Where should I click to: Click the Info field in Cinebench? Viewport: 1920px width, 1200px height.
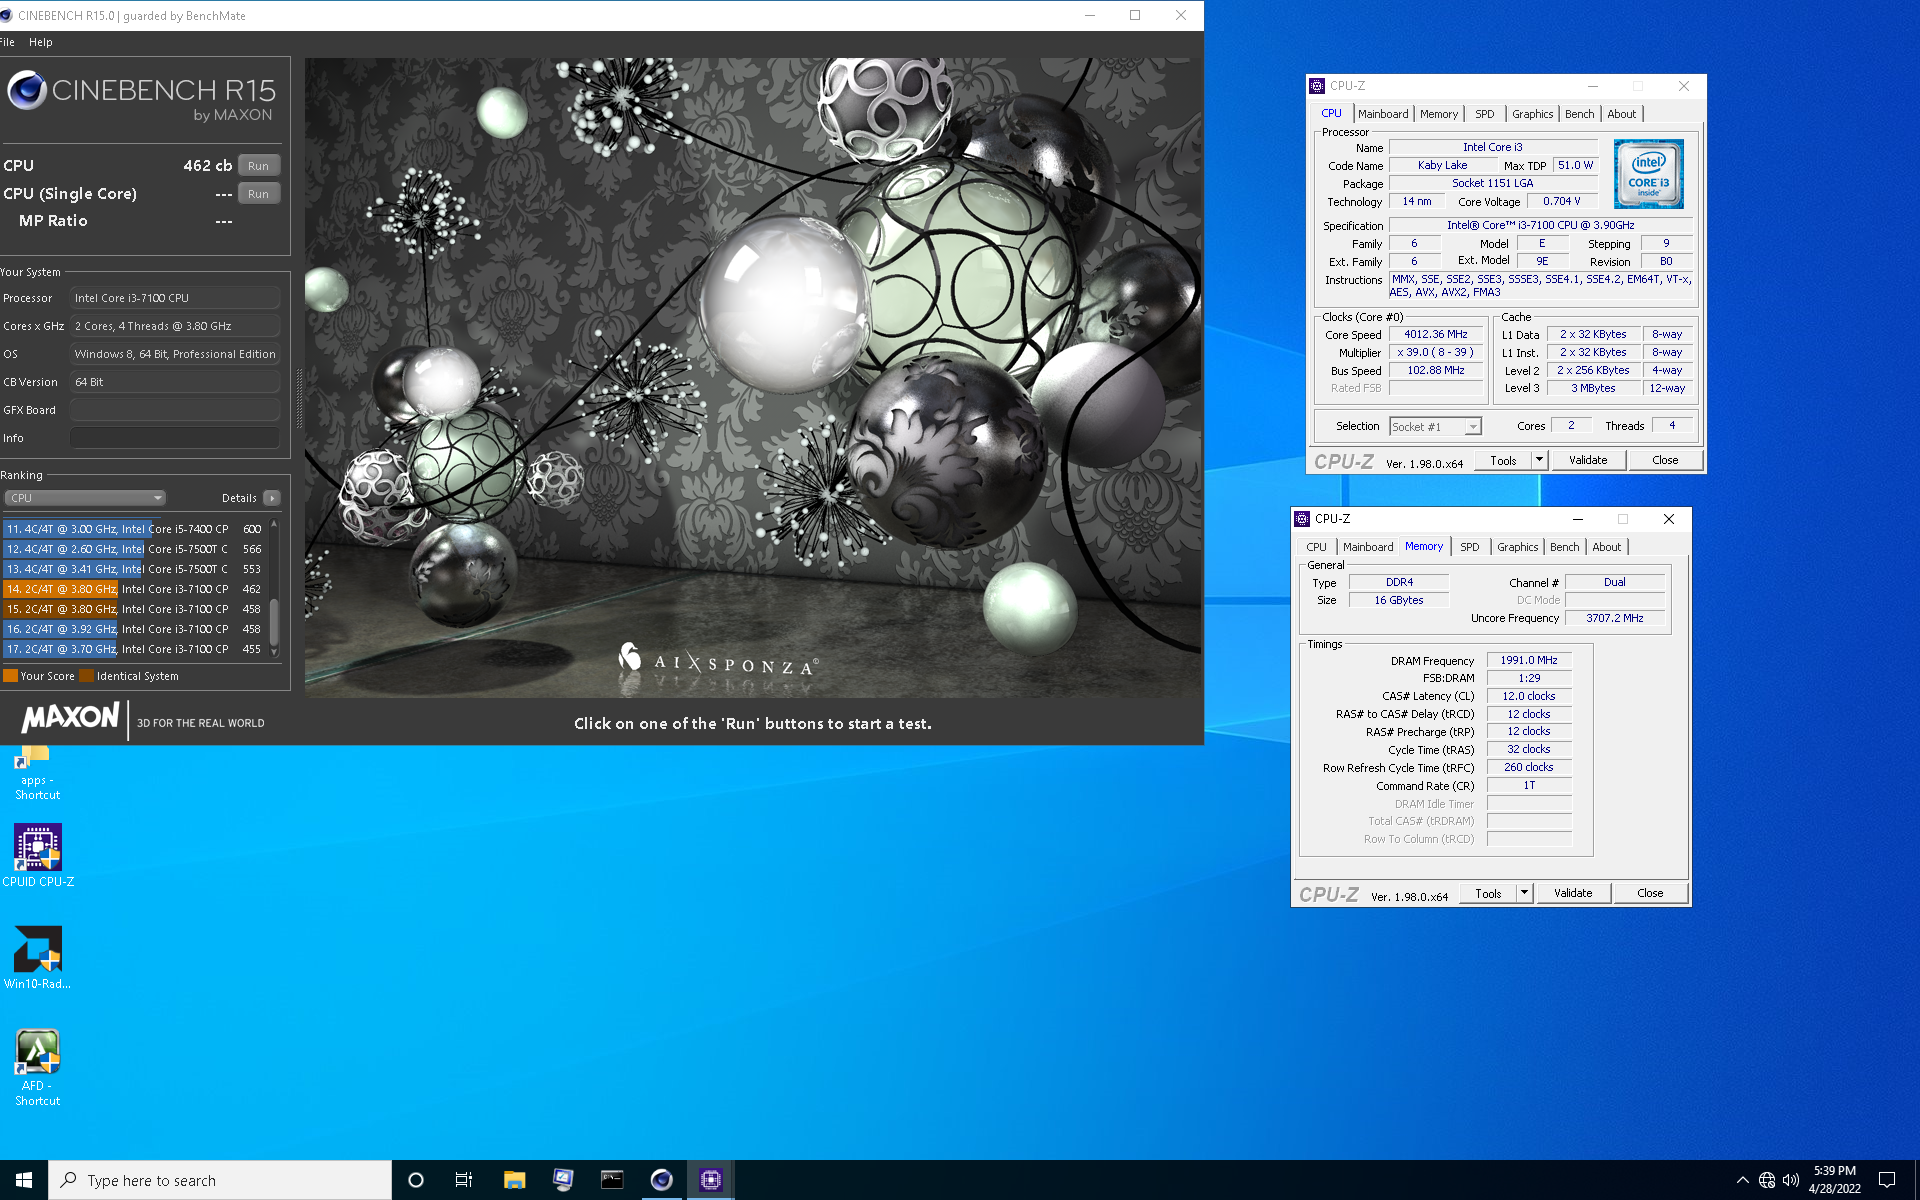coord(175,438)
